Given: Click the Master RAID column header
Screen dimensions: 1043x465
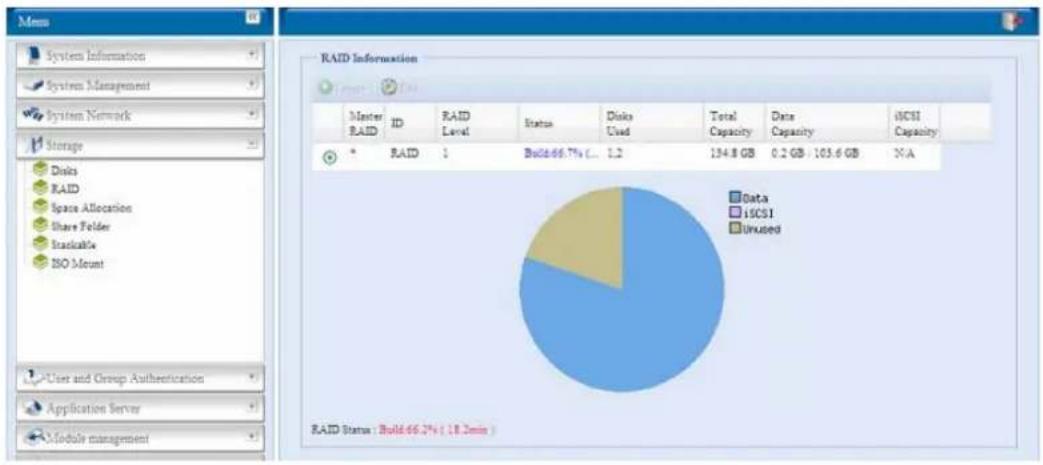Looking at the screenshot, I should click(x=362, y=123).
